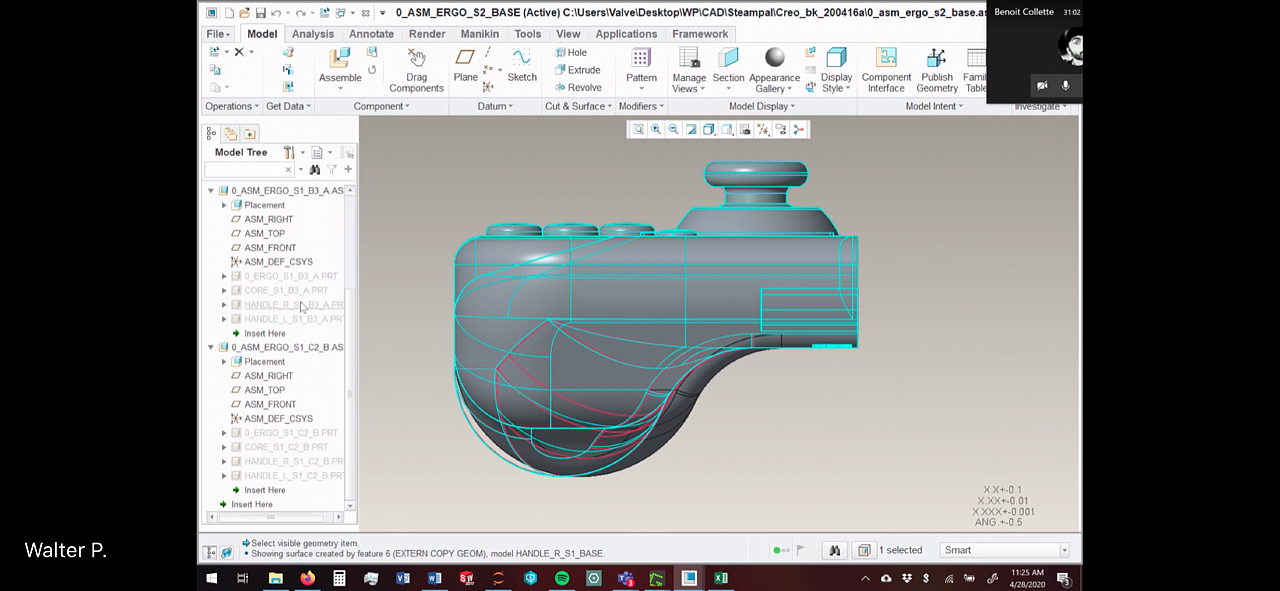Click Zoom In in graphics toolbar

click(x=656, y=129)
